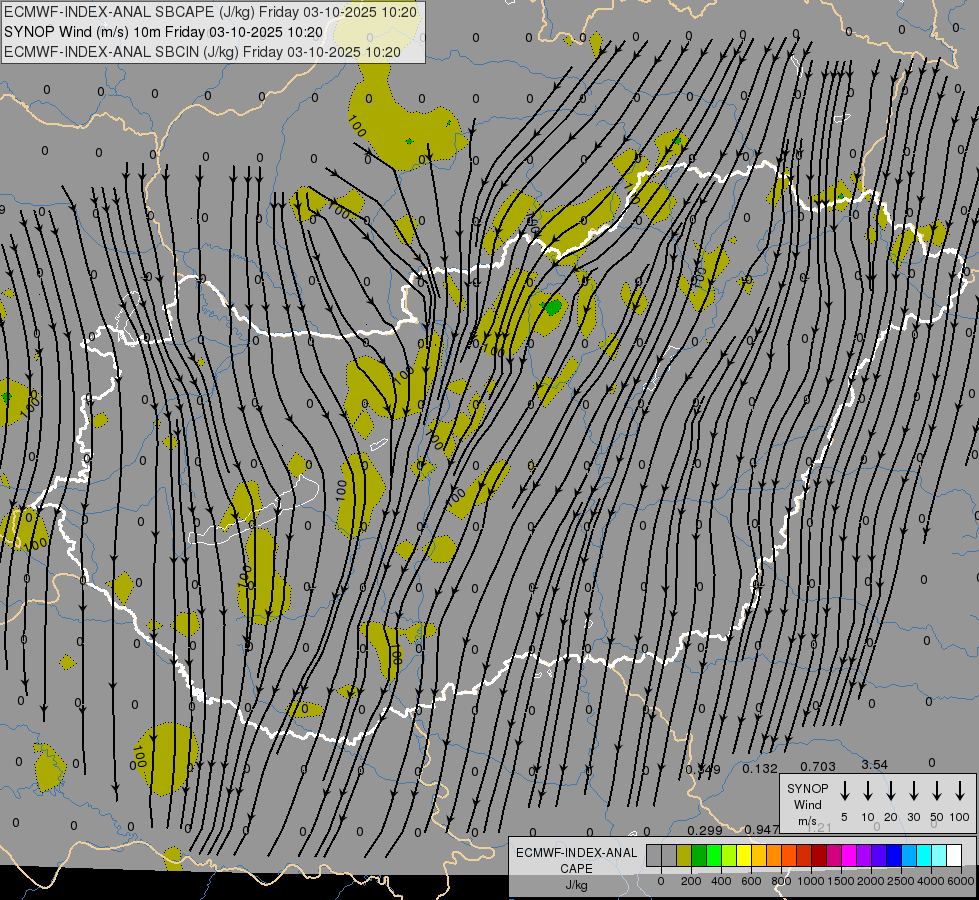
Task: Click the 'SYNOP Wind m/s' legend label
Action: (807, 804)
